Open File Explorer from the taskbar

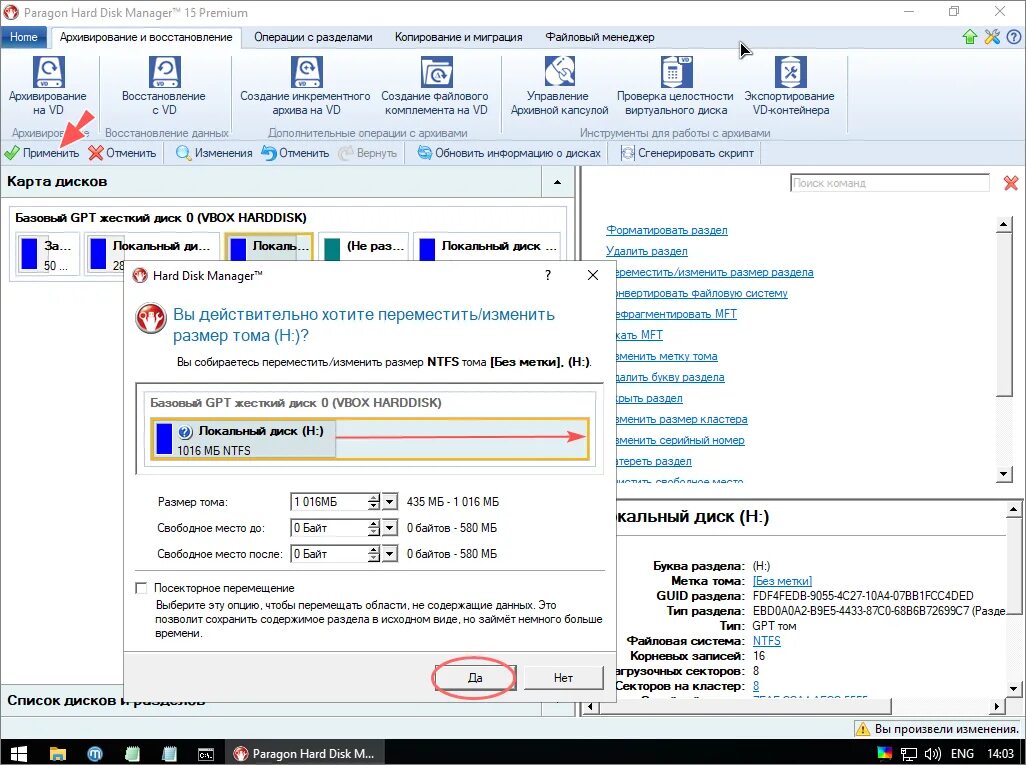tap(58, 753)
